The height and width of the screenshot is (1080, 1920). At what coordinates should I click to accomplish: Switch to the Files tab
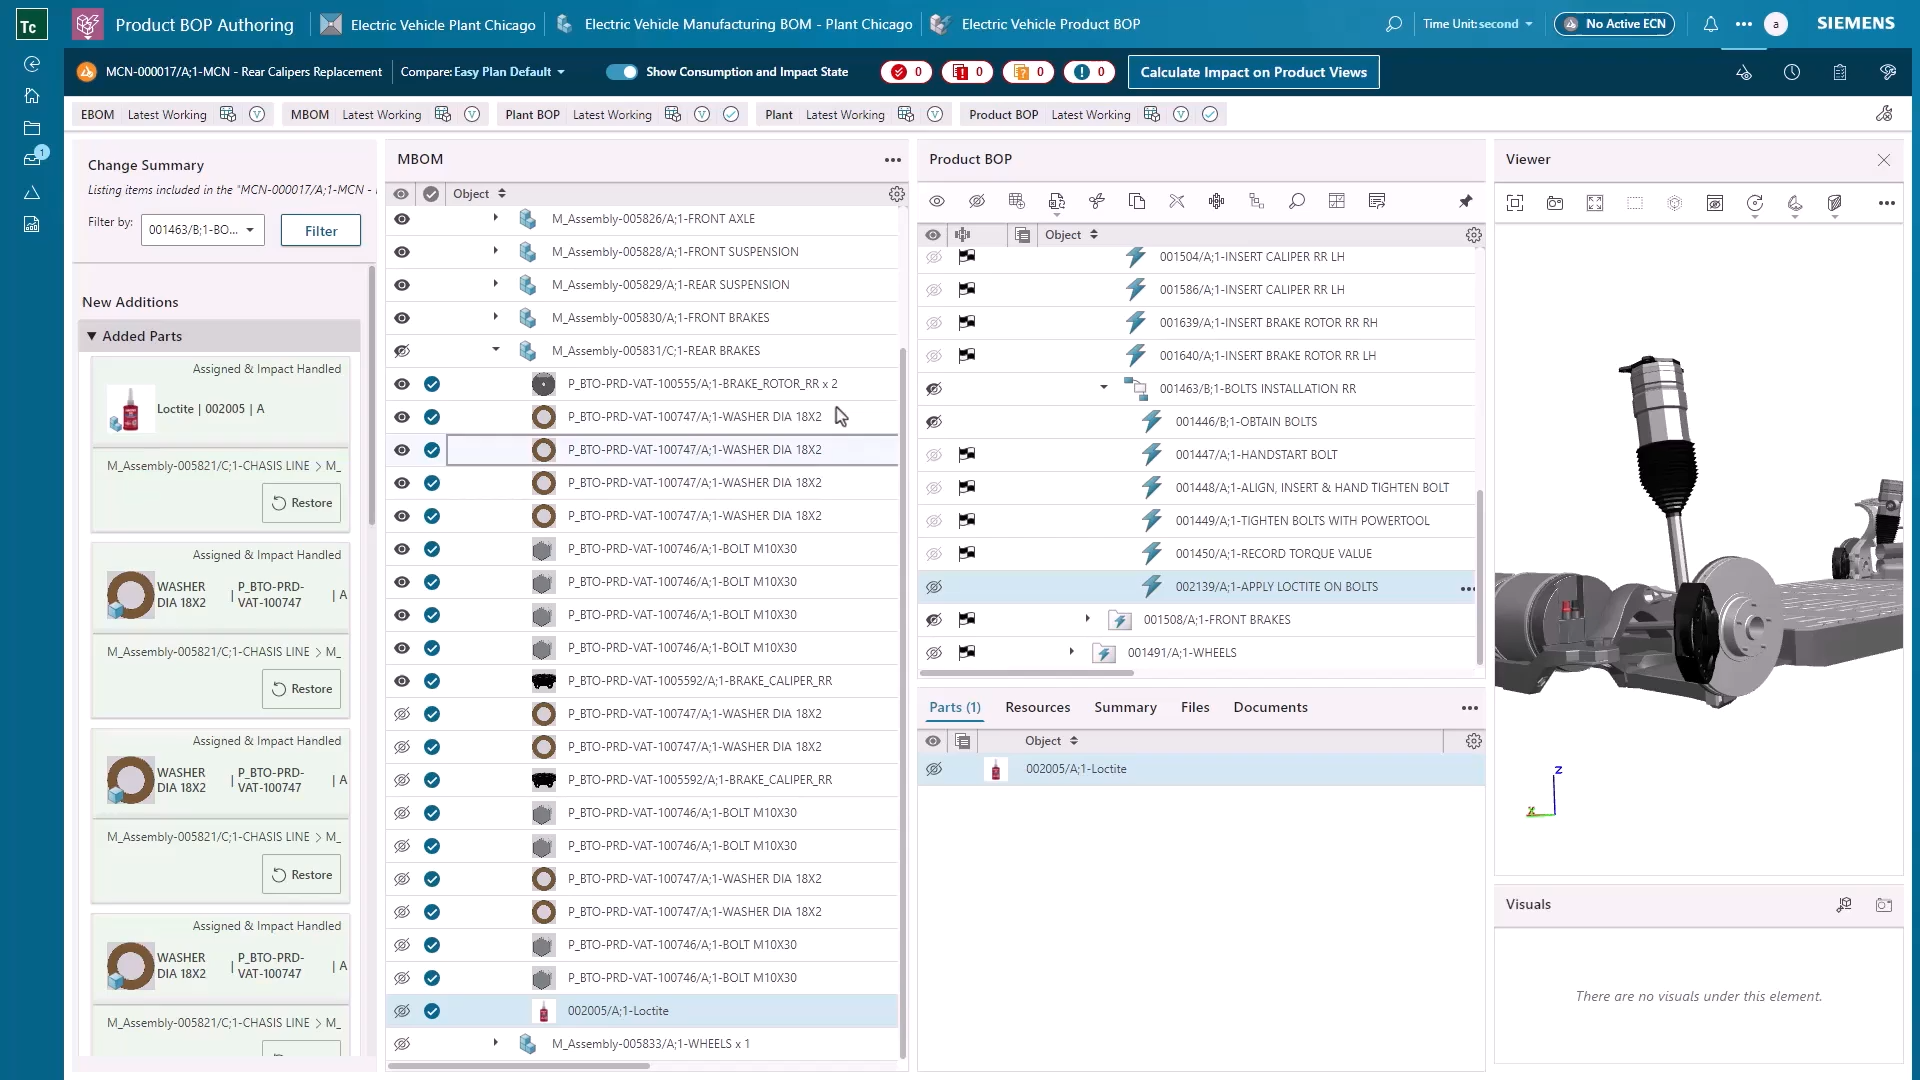click(x=1195, y=708)
